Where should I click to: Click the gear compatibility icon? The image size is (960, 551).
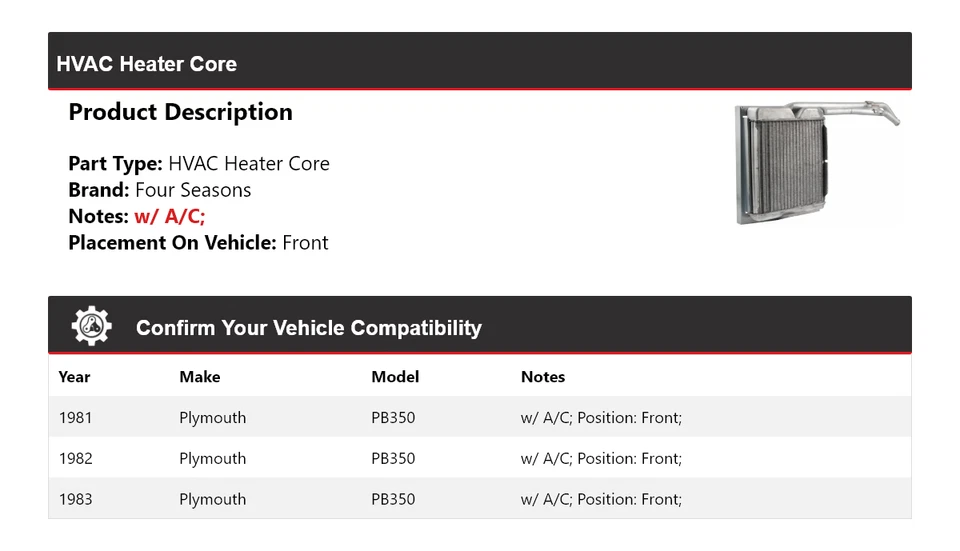[91, 327]
